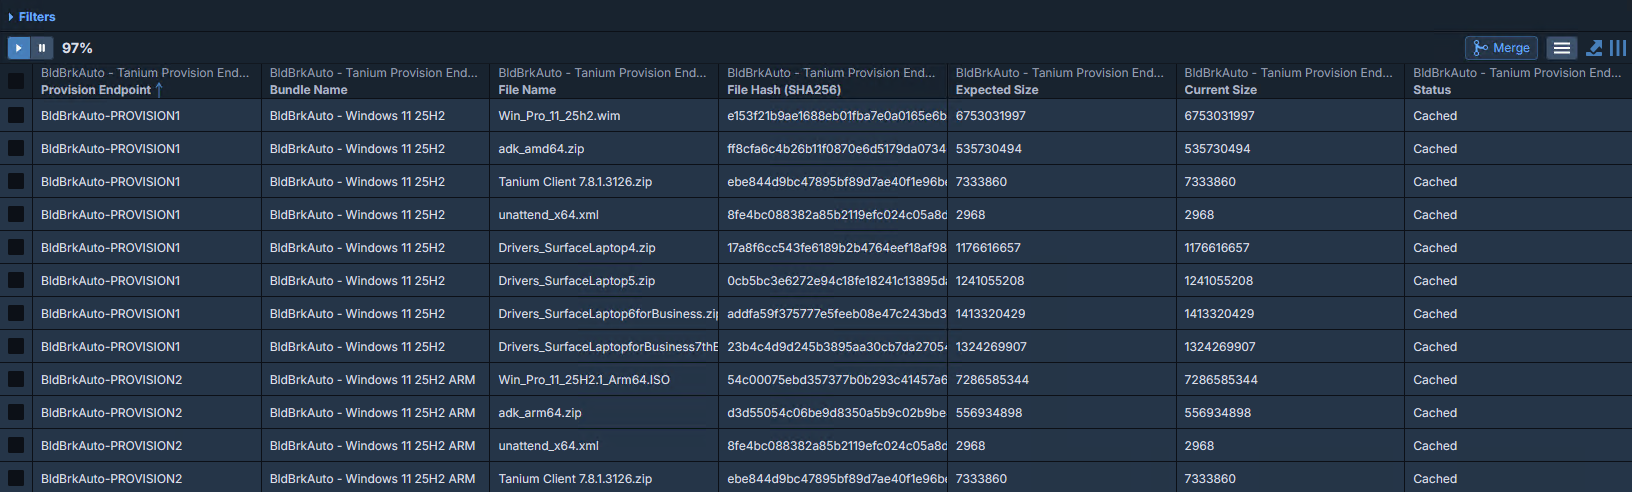Screen dimensions: 1632x492
Task: Click hash starting d3d55054c06be9d8350a
Action: tap(836, 413)
